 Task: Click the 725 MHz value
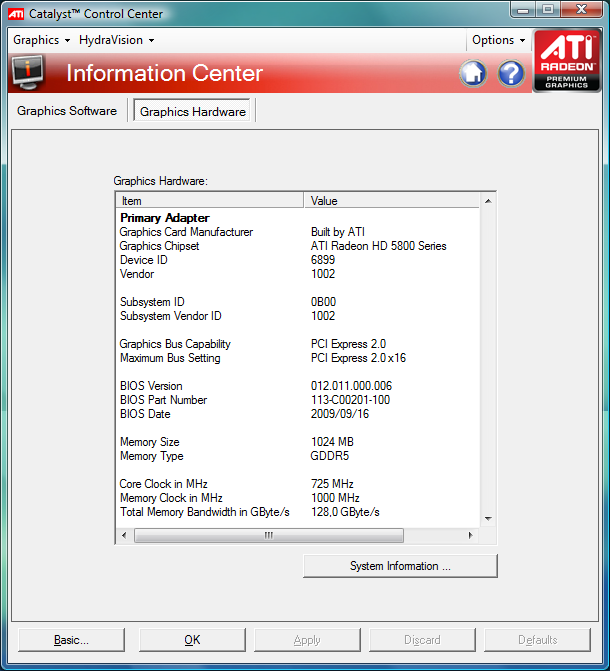[x=332, y=484]
